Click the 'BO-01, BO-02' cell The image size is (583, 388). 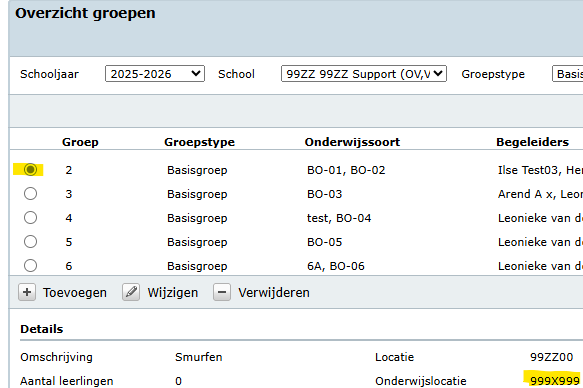tap(346, 170)
